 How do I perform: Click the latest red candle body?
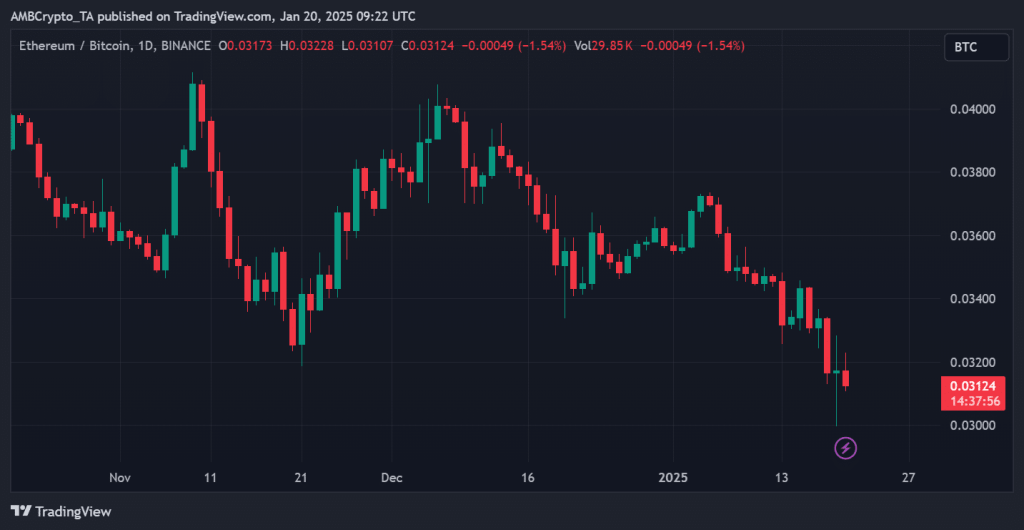pos(846,379)
